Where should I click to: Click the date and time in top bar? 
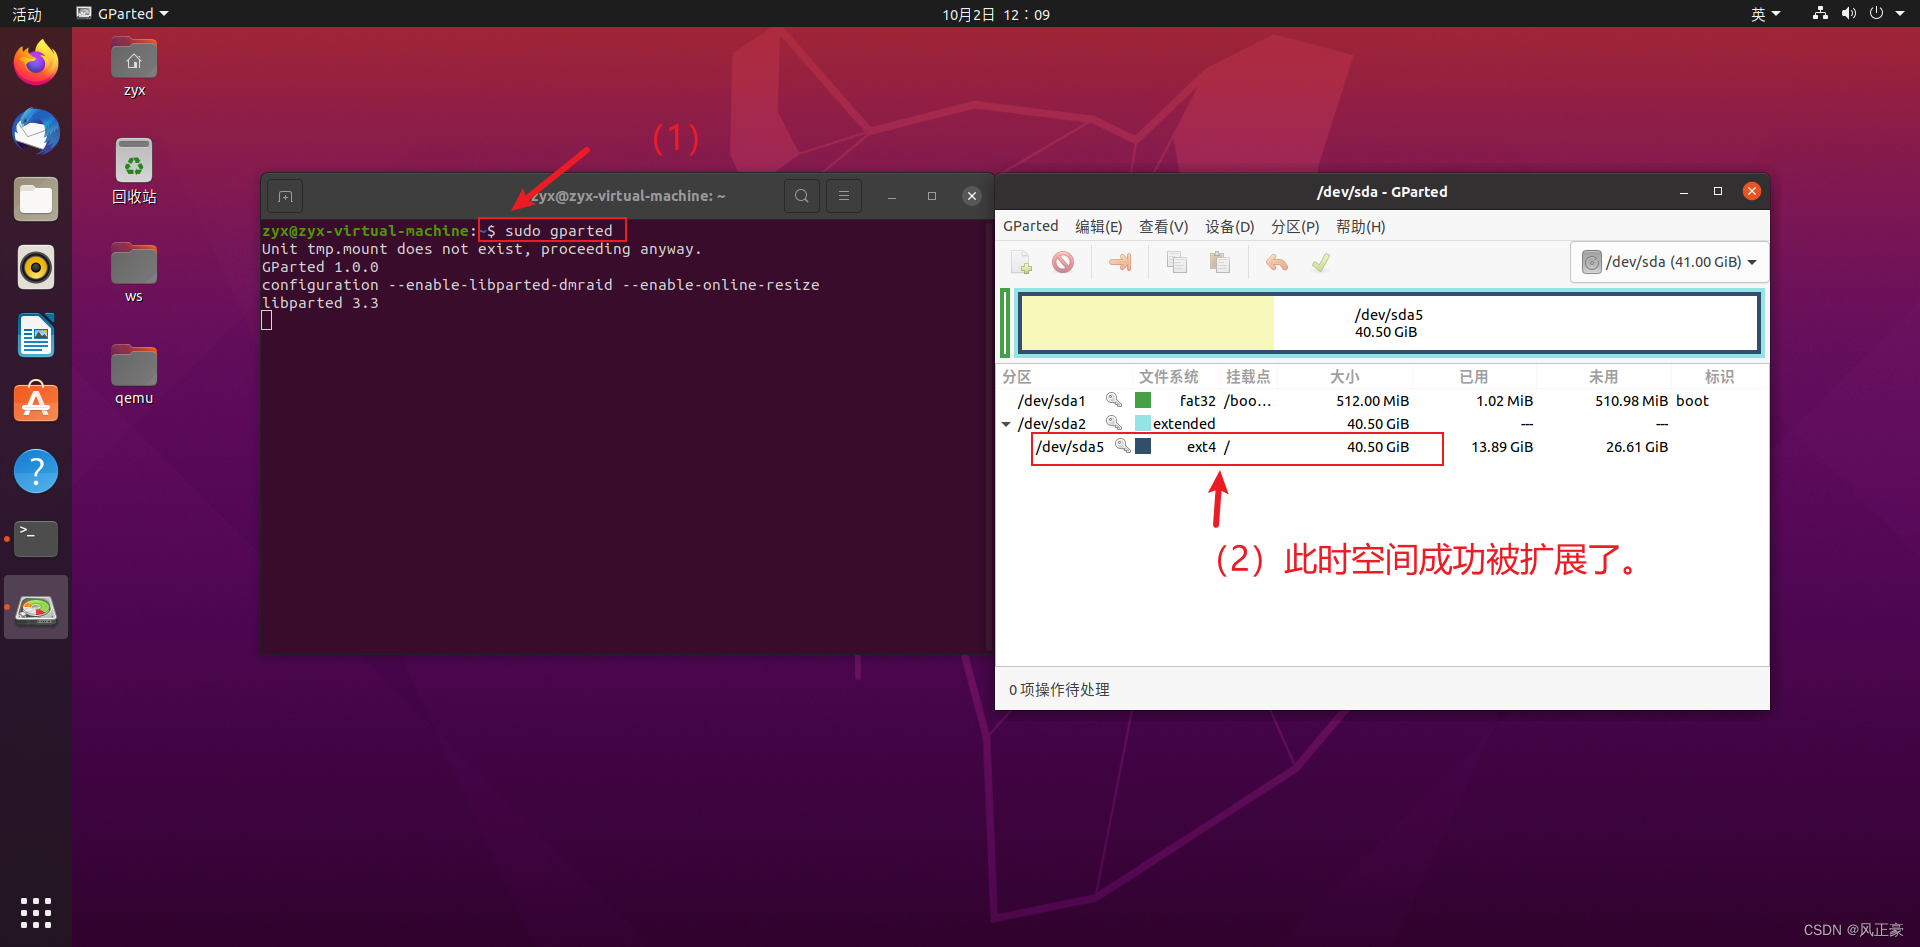(x=996, y=14)
